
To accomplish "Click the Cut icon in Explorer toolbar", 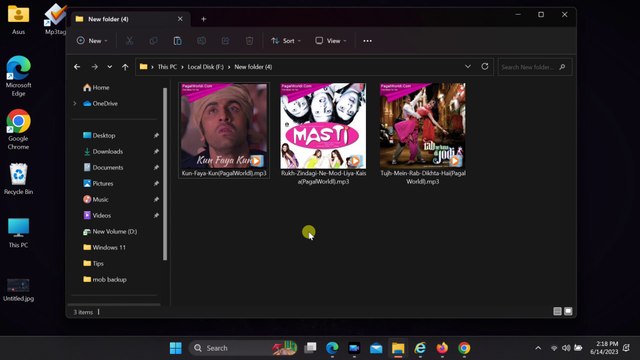I will coord(129,41).
